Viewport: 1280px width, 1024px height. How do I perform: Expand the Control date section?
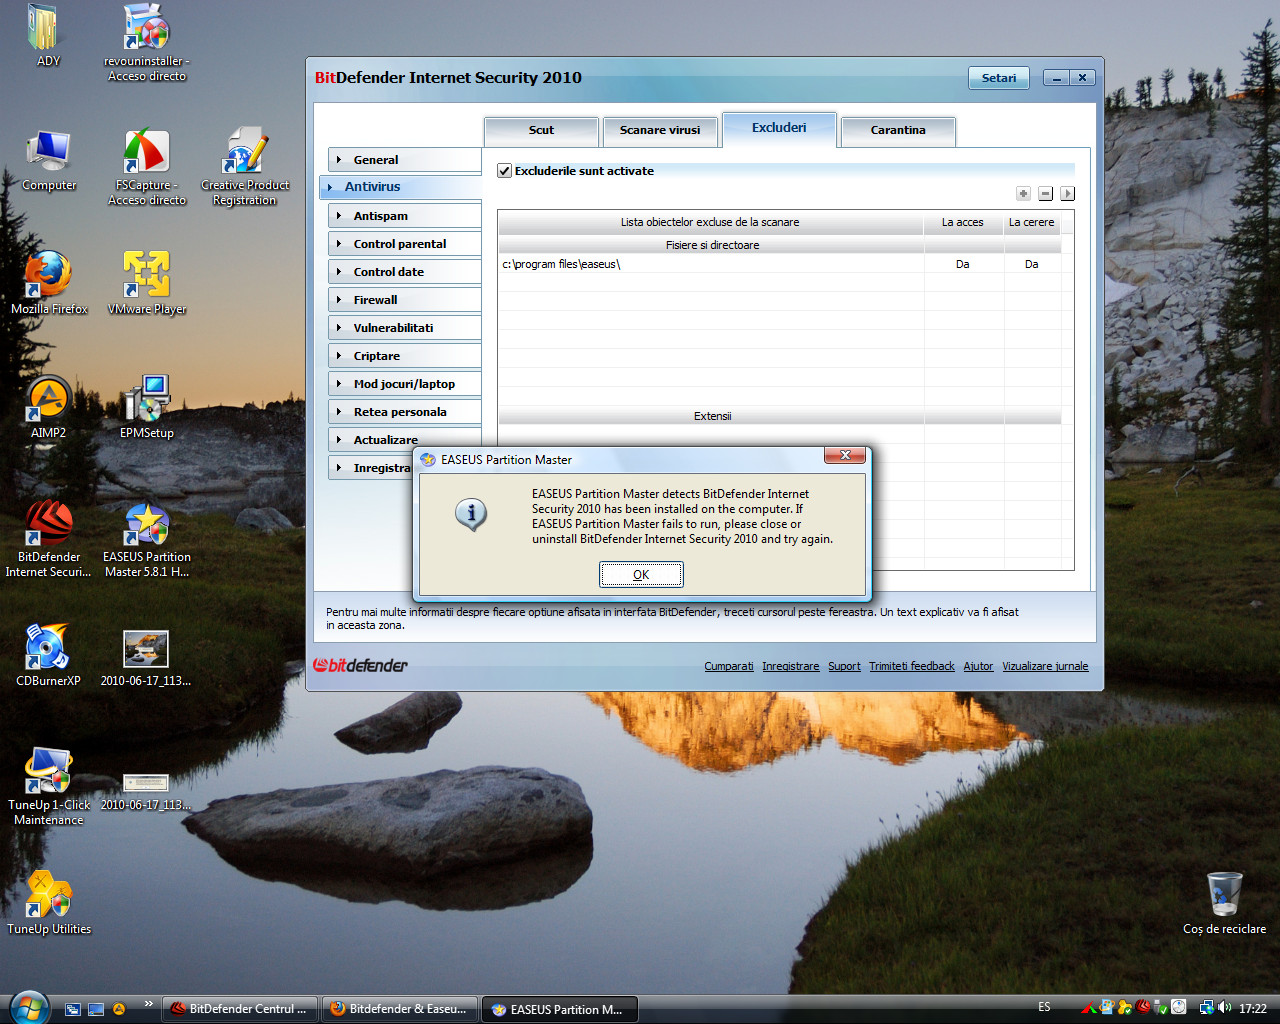[x=405, y=272]
